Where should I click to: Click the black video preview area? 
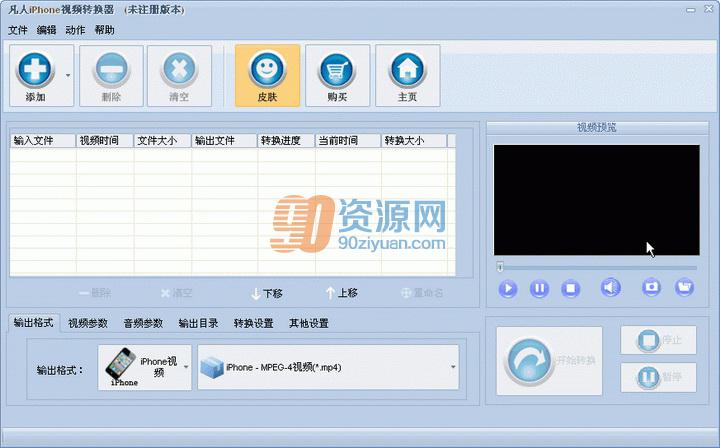click(596, 200)
